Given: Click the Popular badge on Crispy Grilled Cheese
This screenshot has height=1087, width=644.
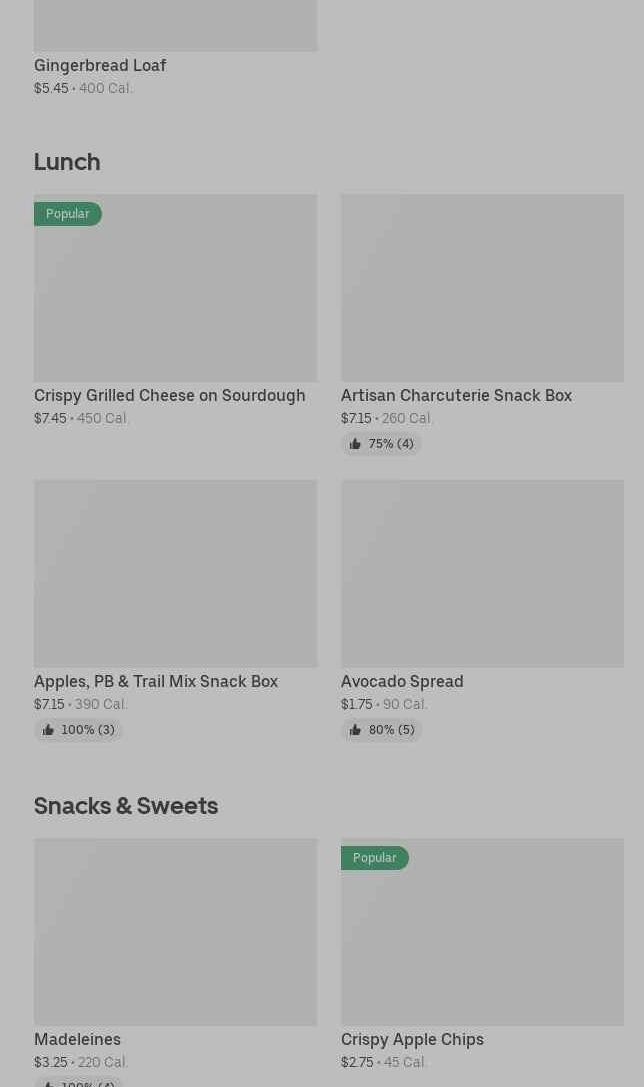Looking at the screenshot, I should click(68, 214).
